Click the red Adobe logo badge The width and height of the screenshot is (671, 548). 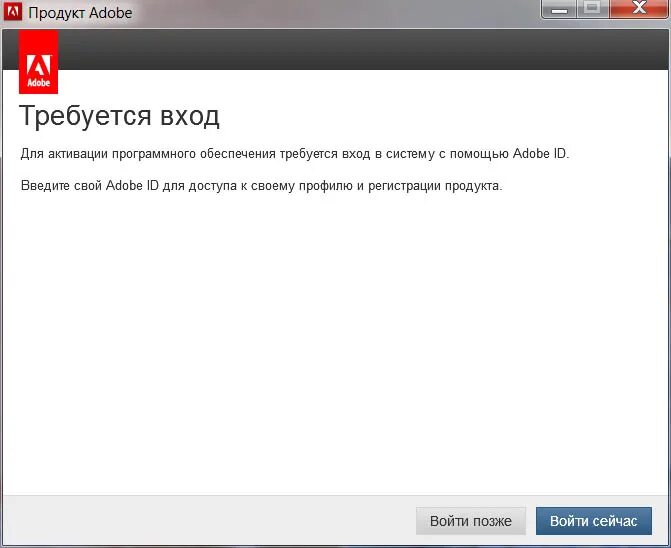coord(39,62)
